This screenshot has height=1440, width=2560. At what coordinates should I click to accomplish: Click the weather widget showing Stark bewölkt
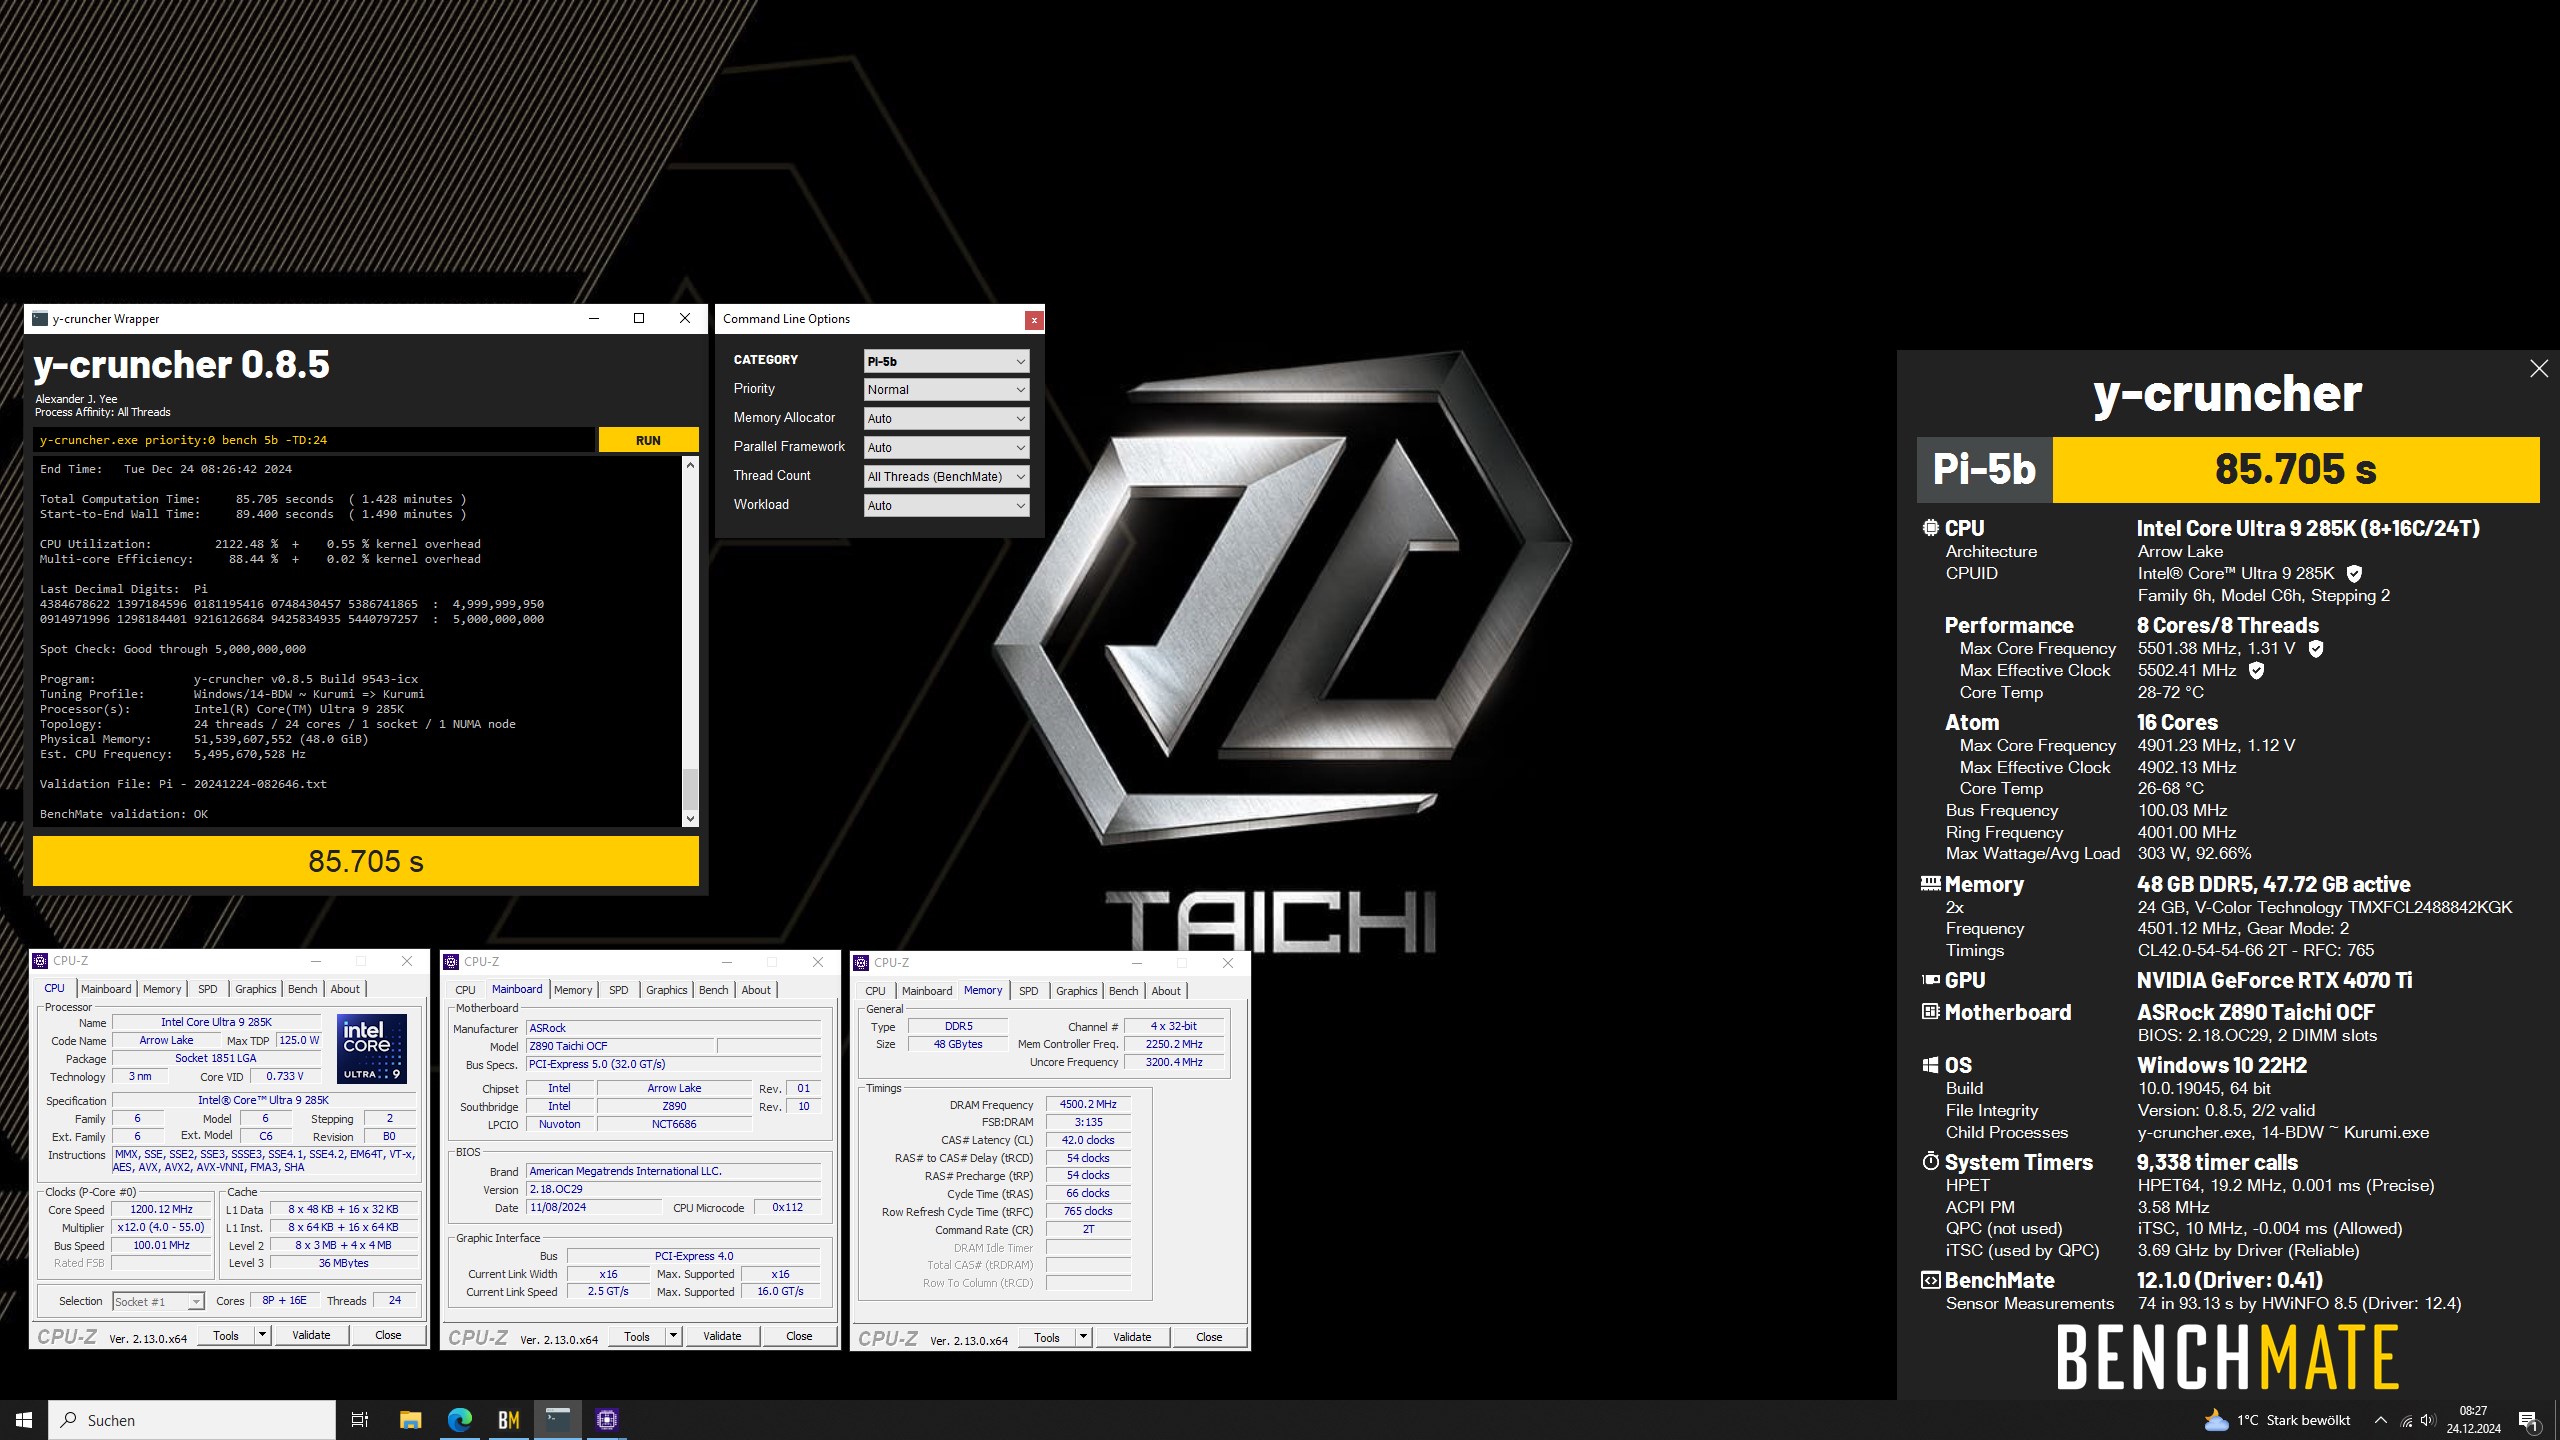[x=2277, y=1420]
